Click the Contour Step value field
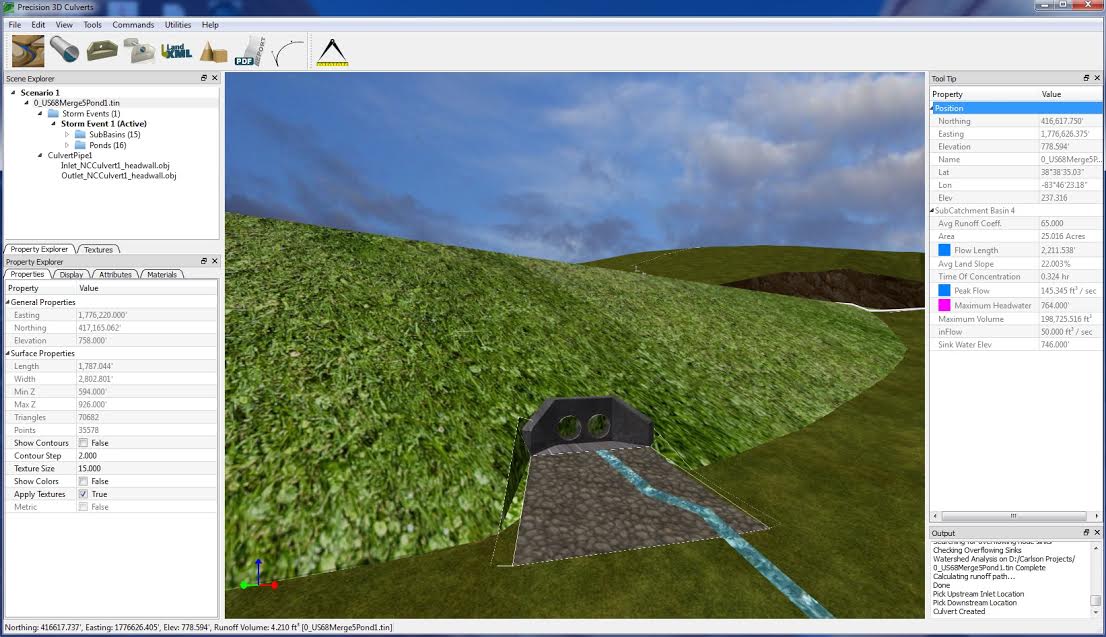Screen dimensions: 1106x637 coord(146,456)
